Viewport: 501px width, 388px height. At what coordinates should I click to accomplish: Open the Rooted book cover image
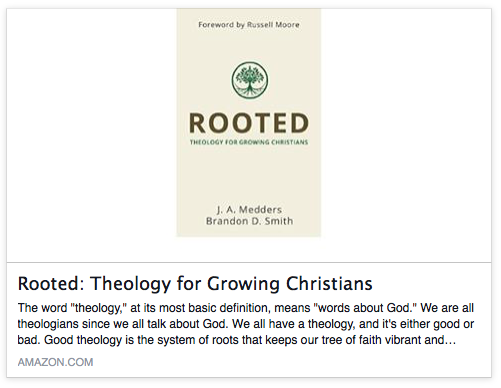click(x=249, y=122)
